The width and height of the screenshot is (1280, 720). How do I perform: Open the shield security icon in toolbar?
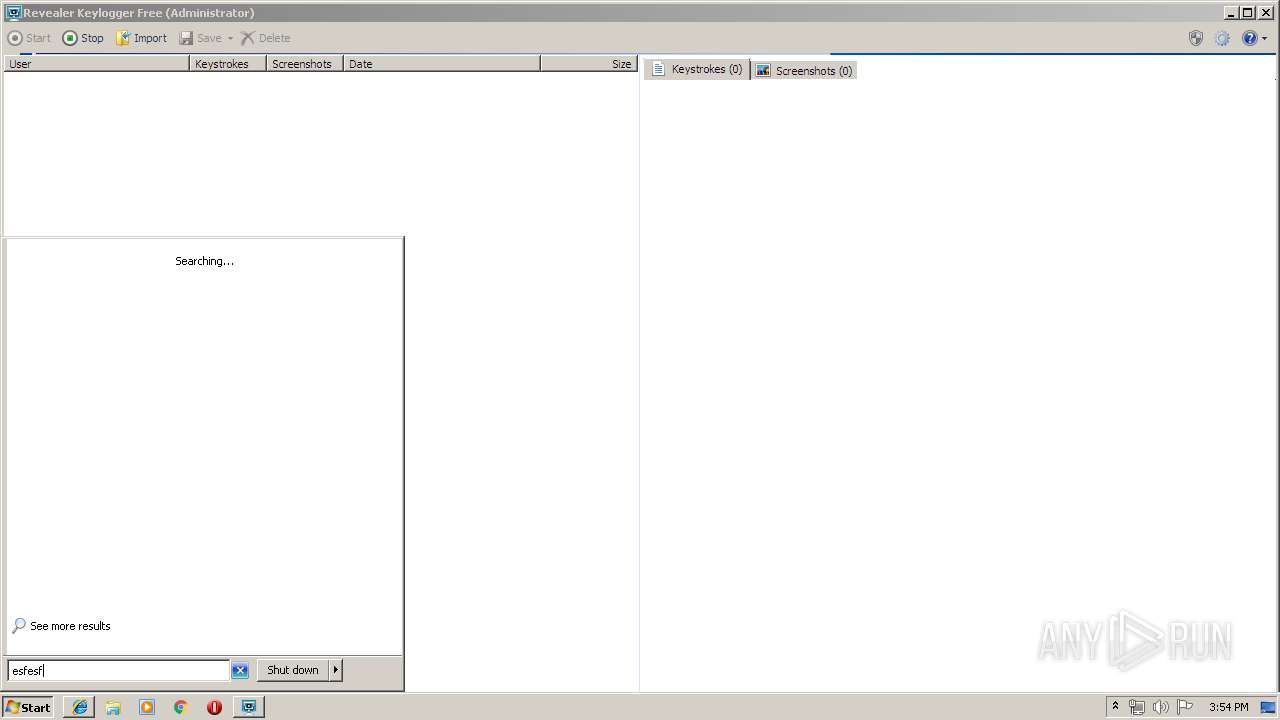coord(1196,38)
